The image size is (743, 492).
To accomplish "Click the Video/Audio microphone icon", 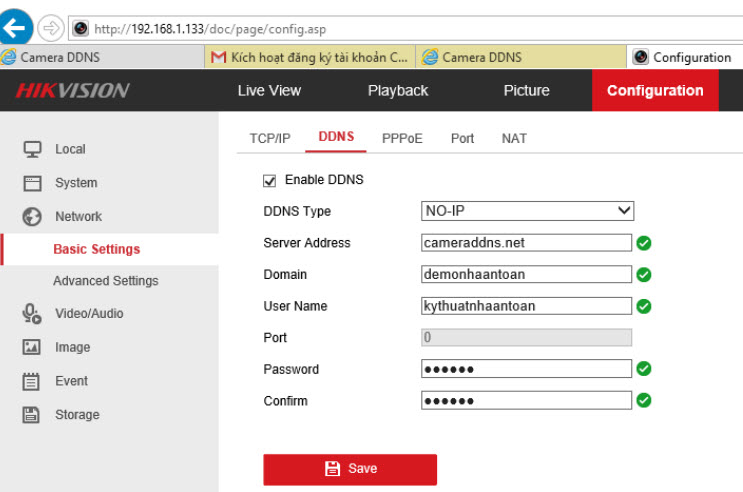I will pos(32,314).
